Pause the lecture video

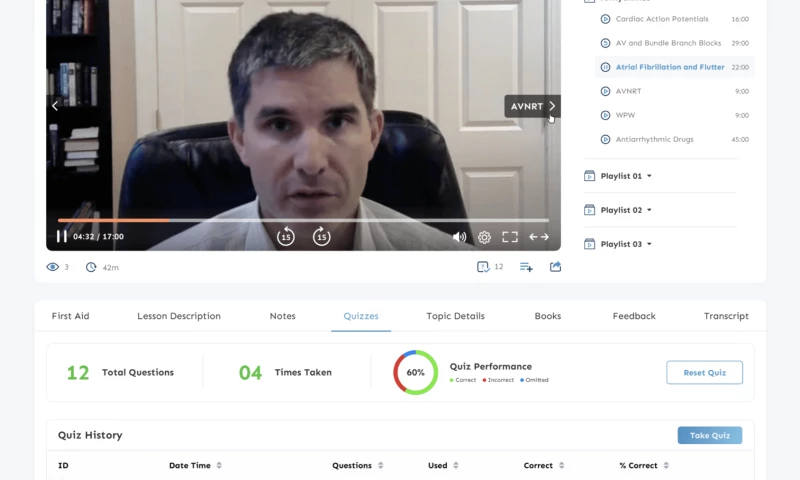(x=62, y=236)
